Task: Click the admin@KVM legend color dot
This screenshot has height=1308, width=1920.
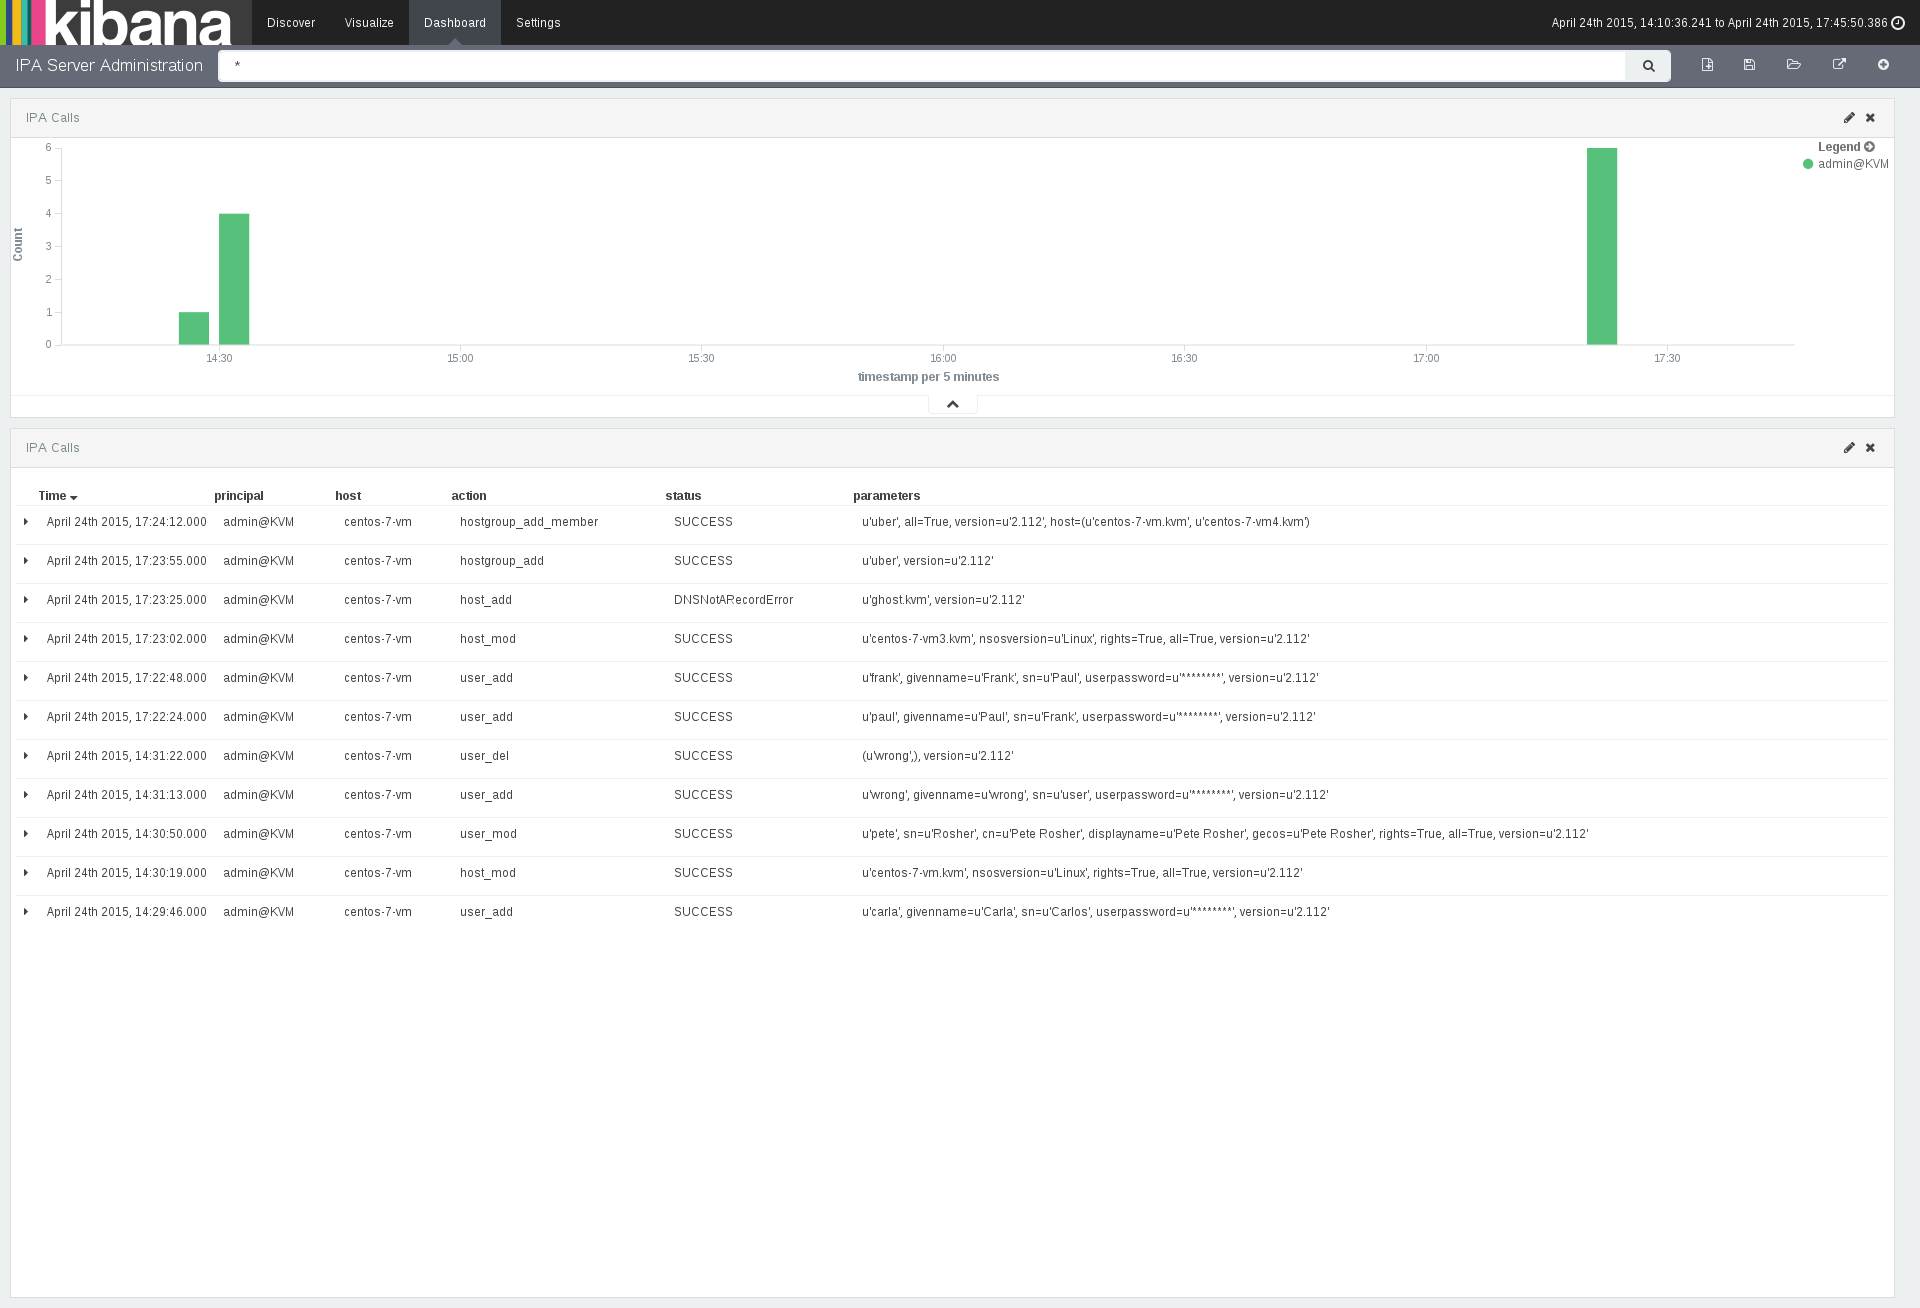Action: pyautogui.click(x=1808, y=164)
